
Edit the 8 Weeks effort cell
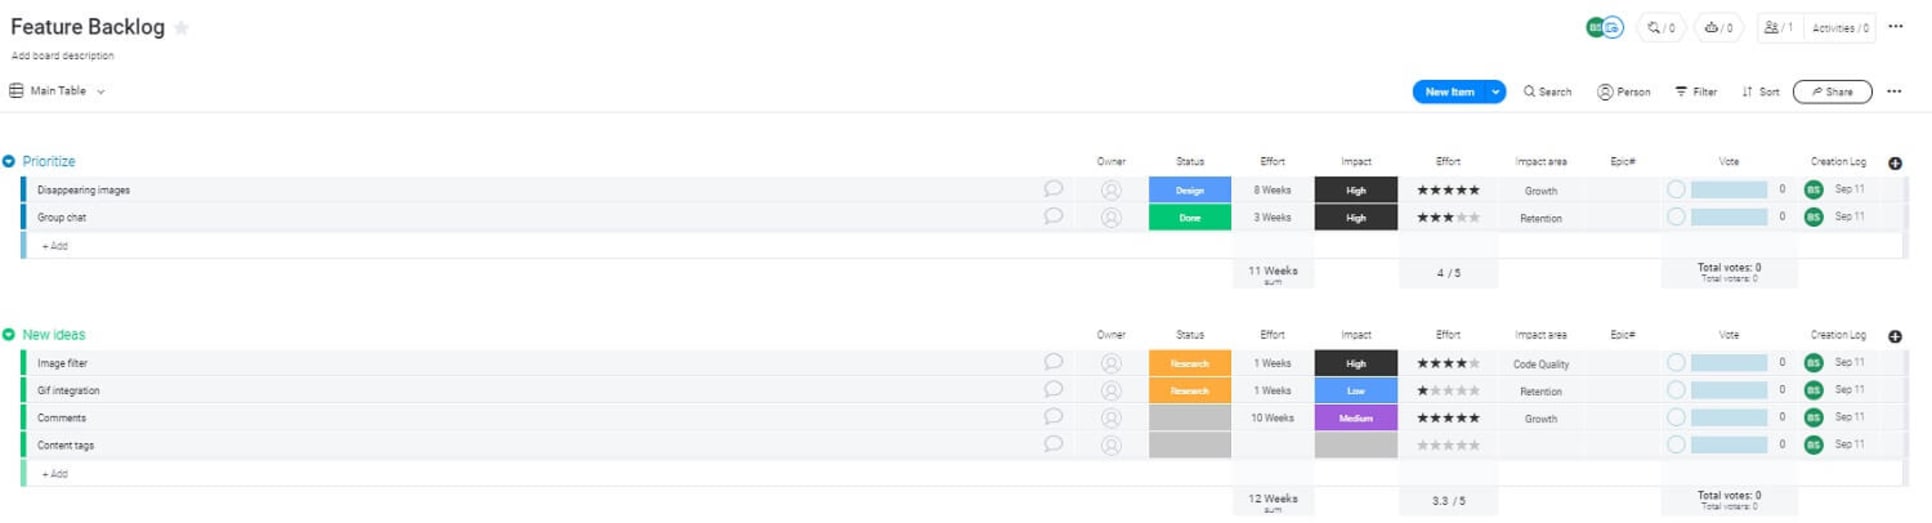(x=1273, y=190)
